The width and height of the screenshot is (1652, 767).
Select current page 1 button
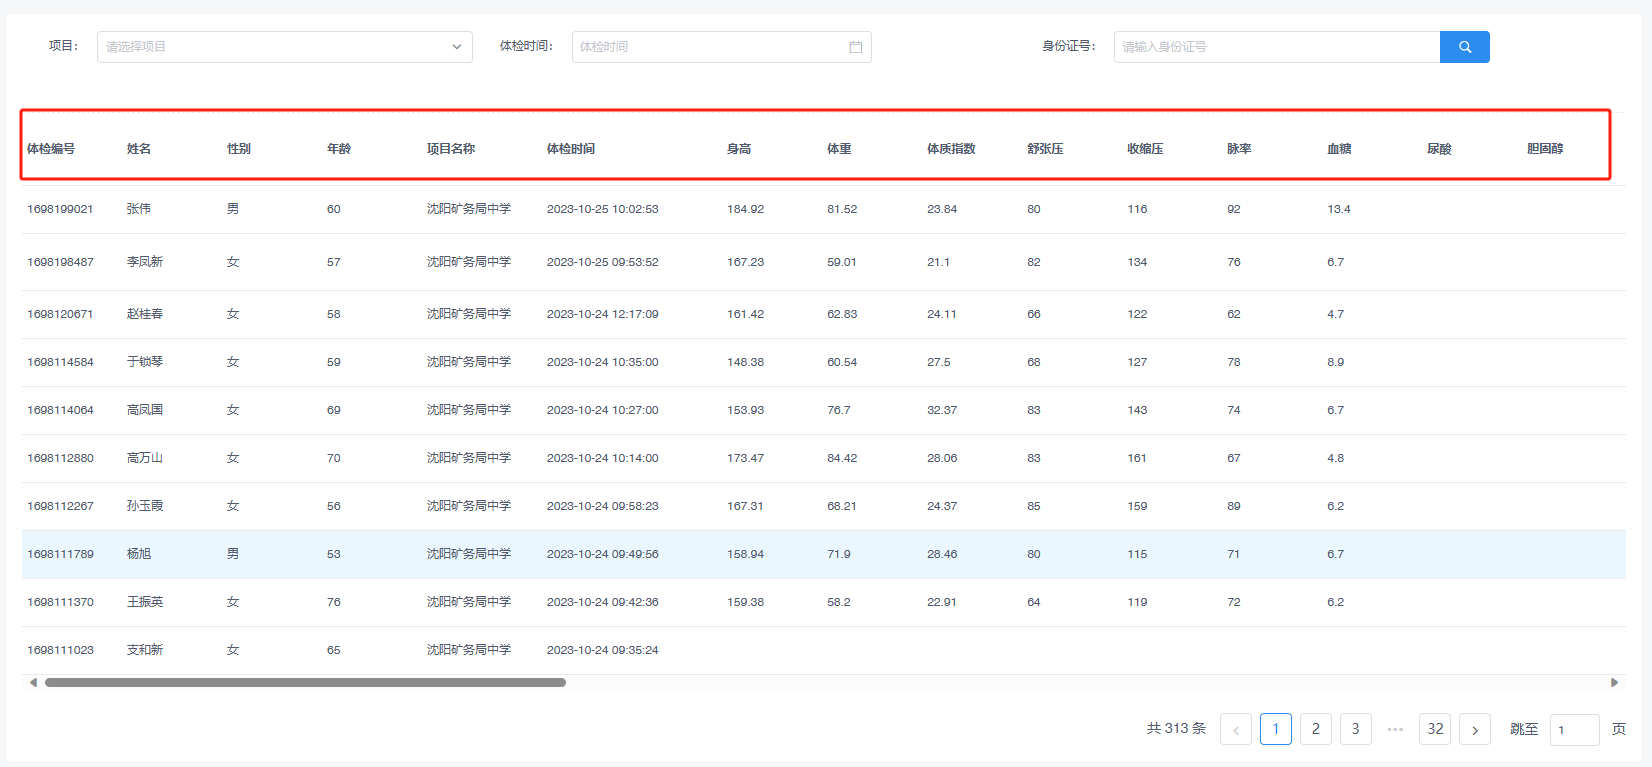pyautogui.click(x=1275, y=729)
